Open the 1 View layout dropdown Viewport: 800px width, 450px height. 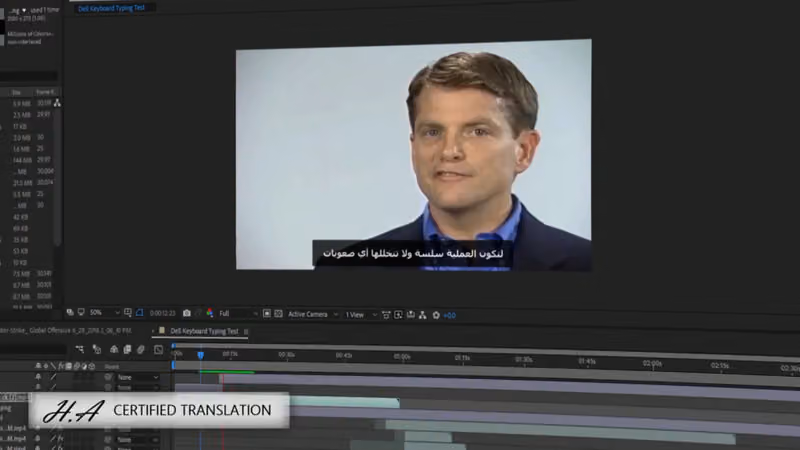[361, 315]
